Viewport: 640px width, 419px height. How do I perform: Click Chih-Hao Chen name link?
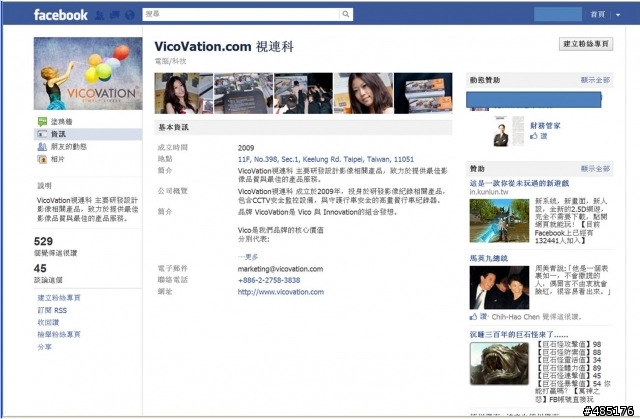coord(516,317)
